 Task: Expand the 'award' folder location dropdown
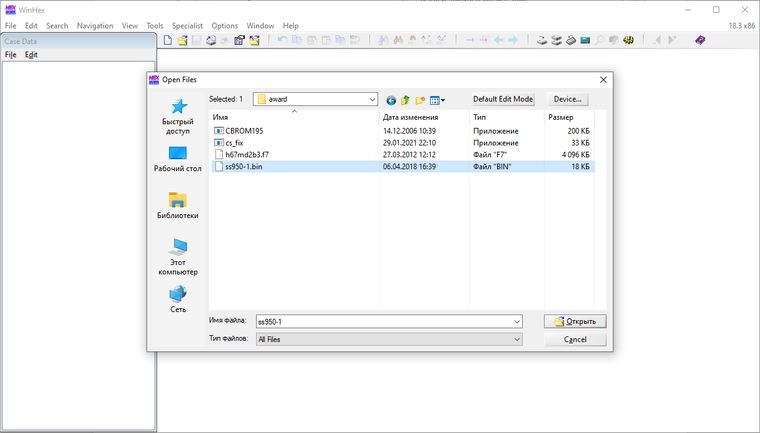coord(372,99)
